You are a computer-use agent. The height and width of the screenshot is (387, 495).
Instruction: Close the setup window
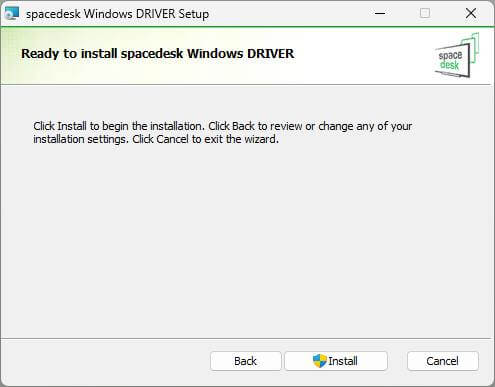pos(471,13)
